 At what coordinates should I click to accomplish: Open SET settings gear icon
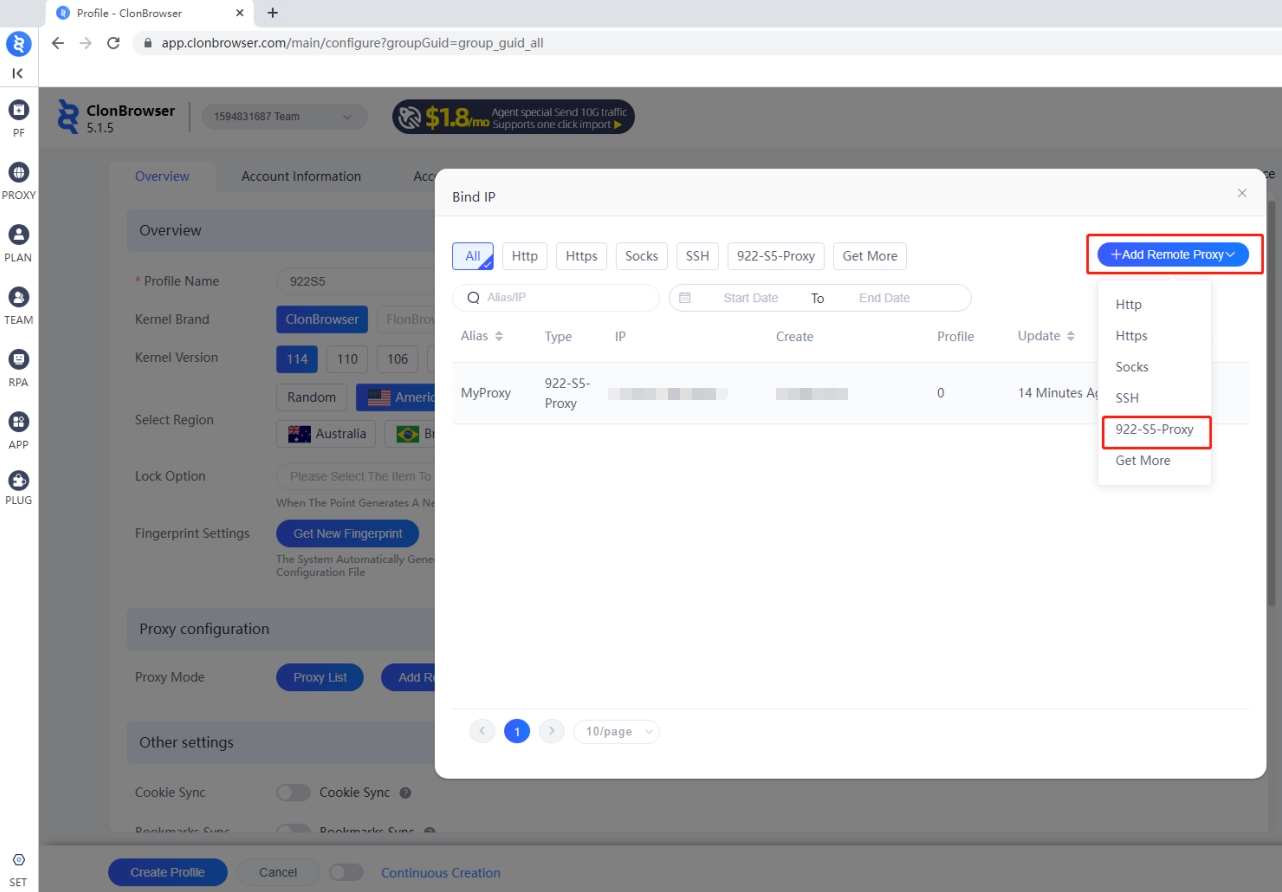pos(18,861)
